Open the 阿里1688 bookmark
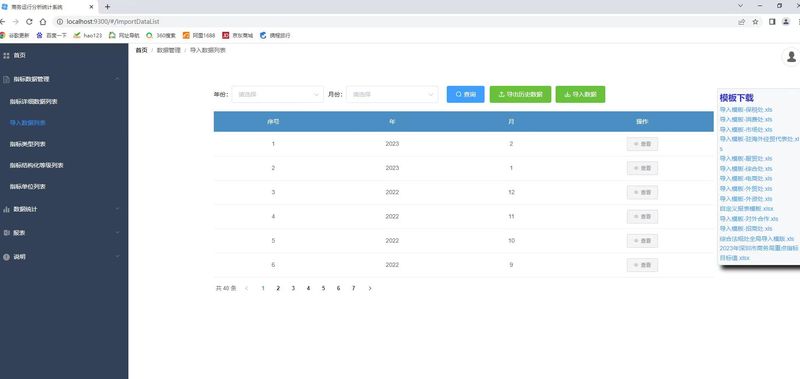 pyautogui.click(x=199, y=36)
